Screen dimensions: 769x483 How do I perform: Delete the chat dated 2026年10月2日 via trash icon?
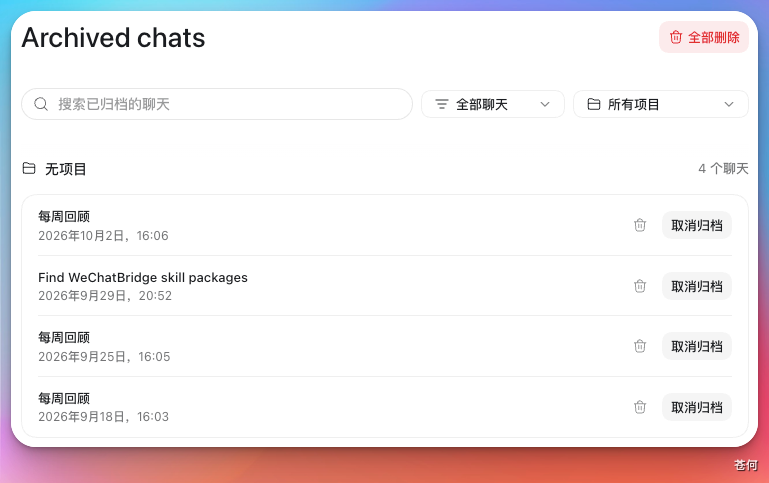[x=640, y=225]
